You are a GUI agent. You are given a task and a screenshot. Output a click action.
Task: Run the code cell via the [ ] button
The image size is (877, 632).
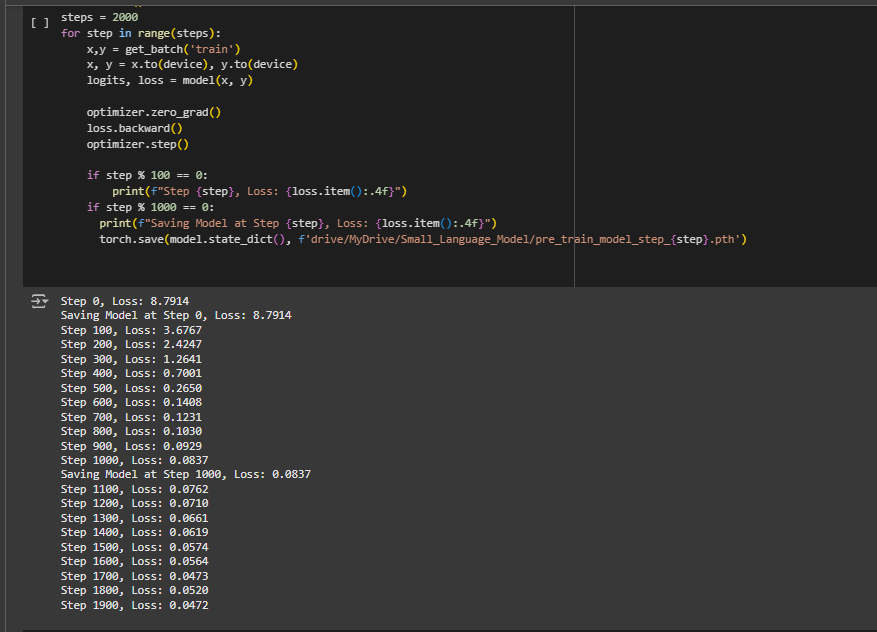point(38,22)
